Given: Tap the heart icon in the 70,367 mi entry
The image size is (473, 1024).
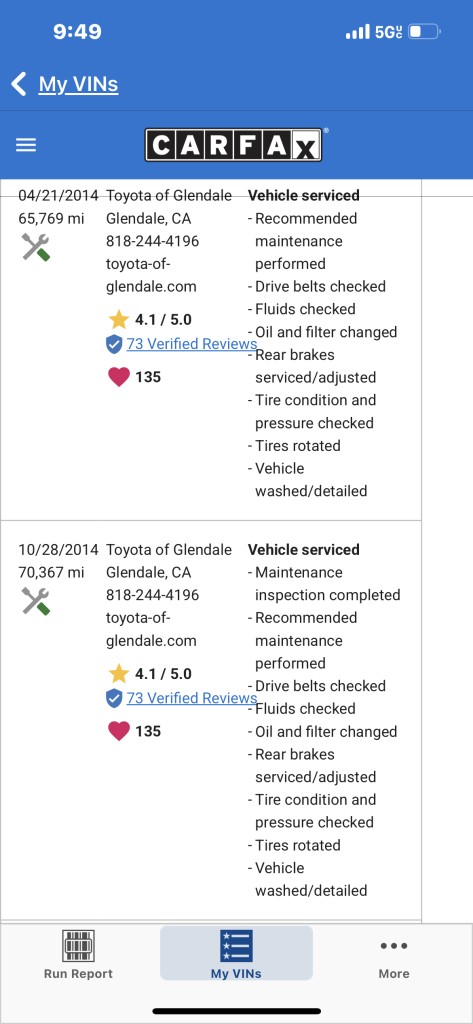Looking at the screenshot, I should click(x=119, y=731).
